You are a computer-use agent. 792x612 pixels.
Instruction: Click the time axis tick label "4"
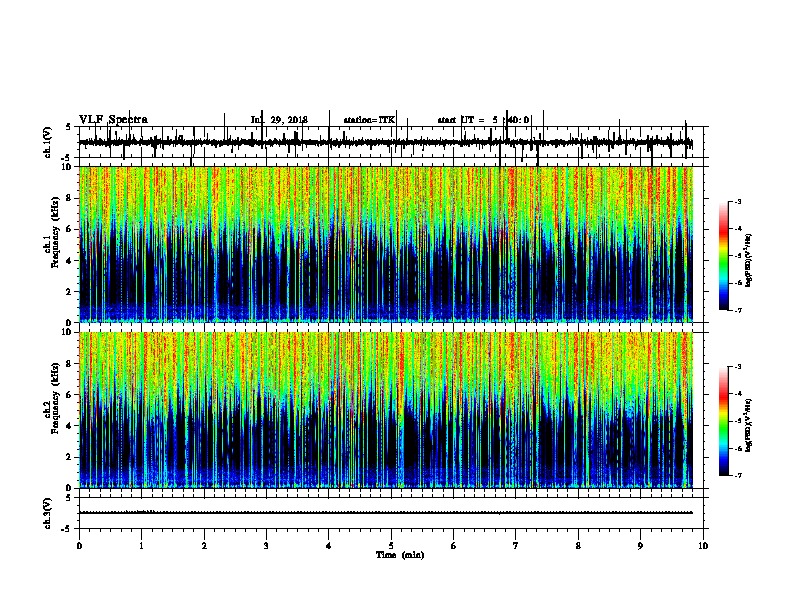(329, 546)
